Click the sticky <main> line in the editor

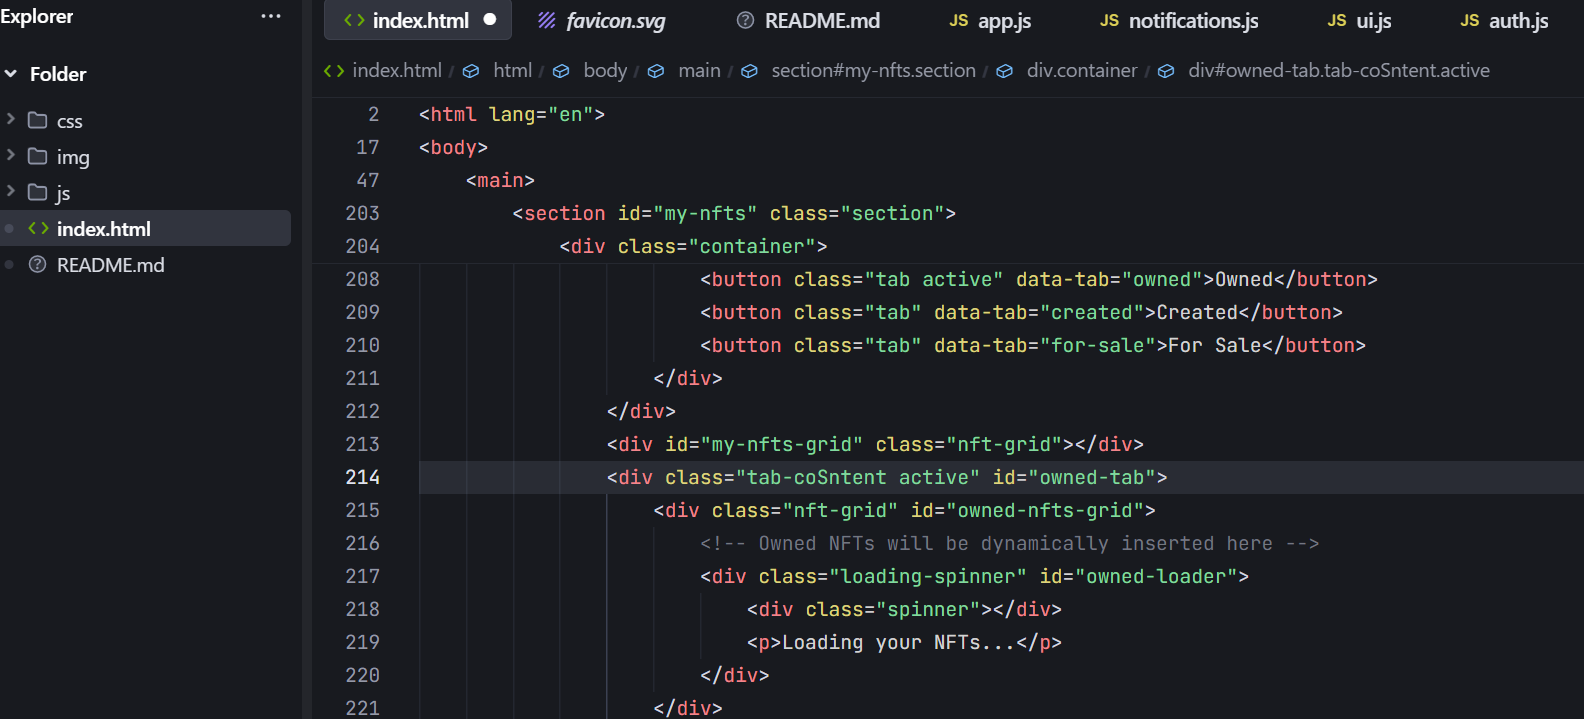tap(500, 180)
